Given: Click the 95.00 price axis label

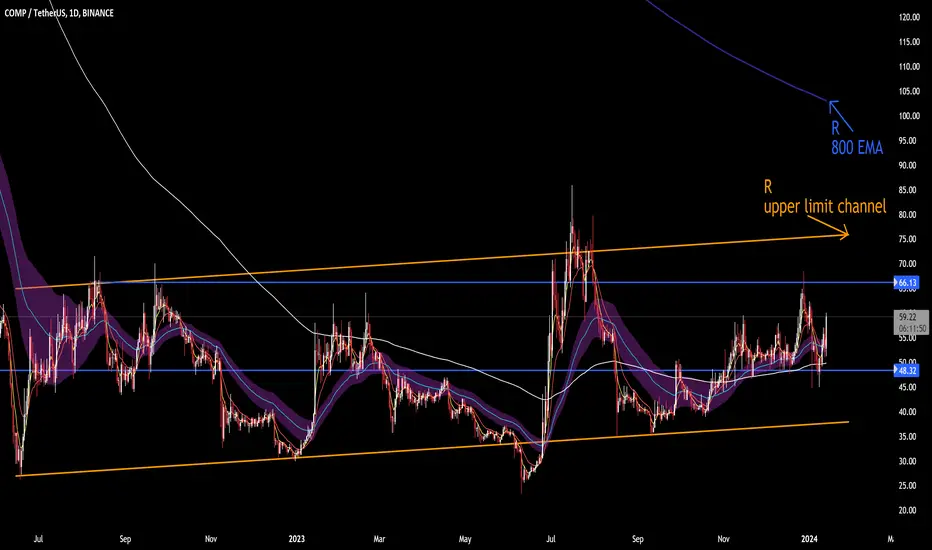Looking at the screenshot, I should [908, 141].
